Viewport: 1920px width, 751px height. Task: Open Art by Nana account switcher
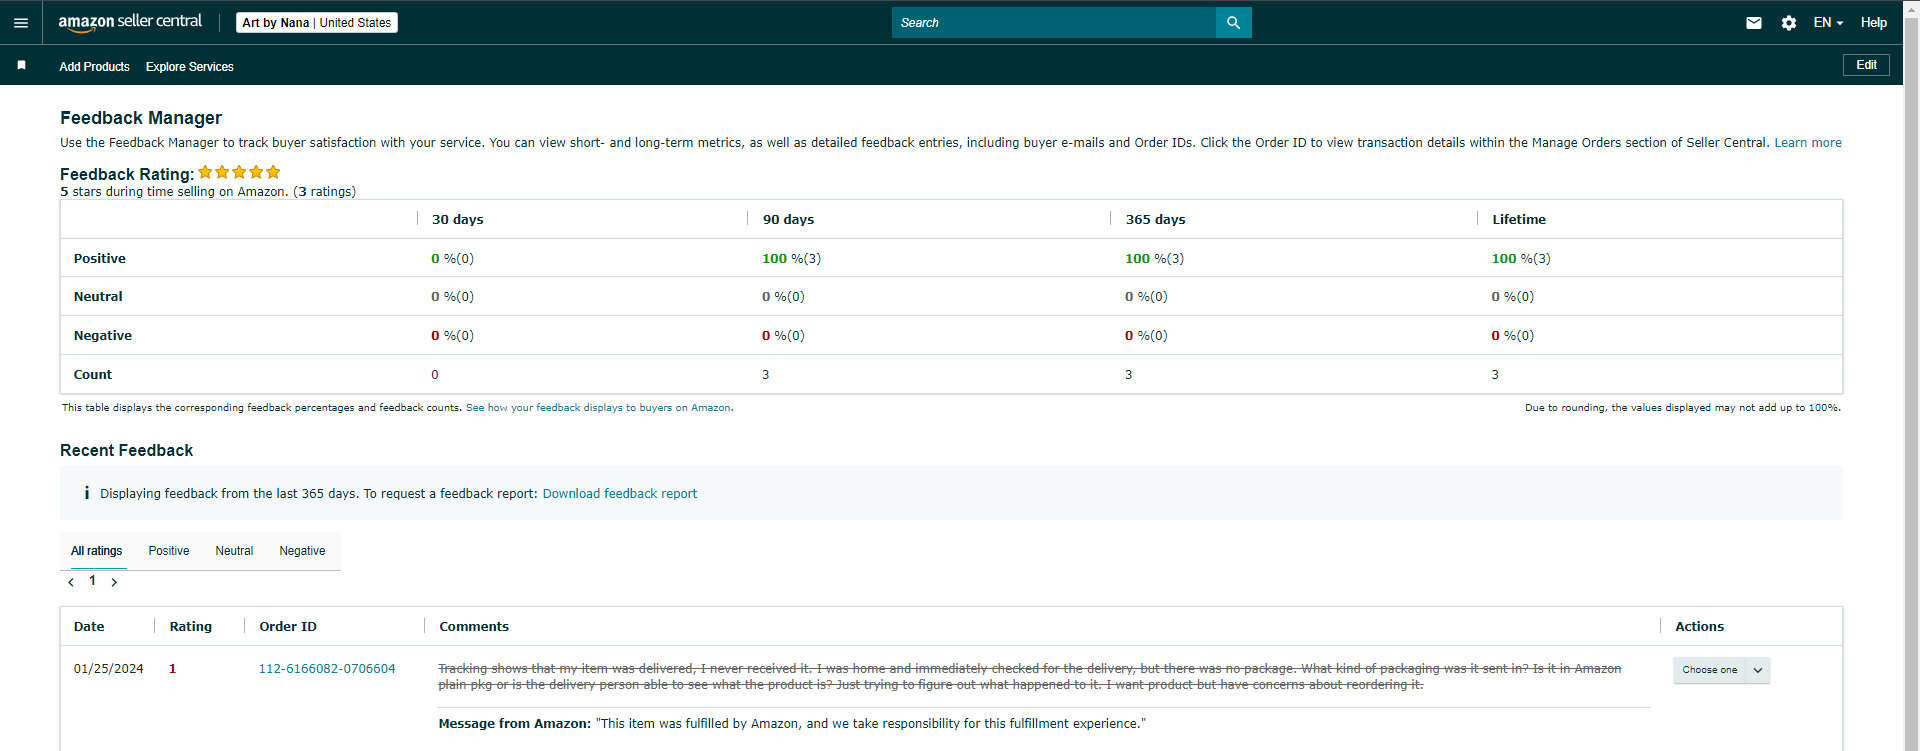click(316, 22)
